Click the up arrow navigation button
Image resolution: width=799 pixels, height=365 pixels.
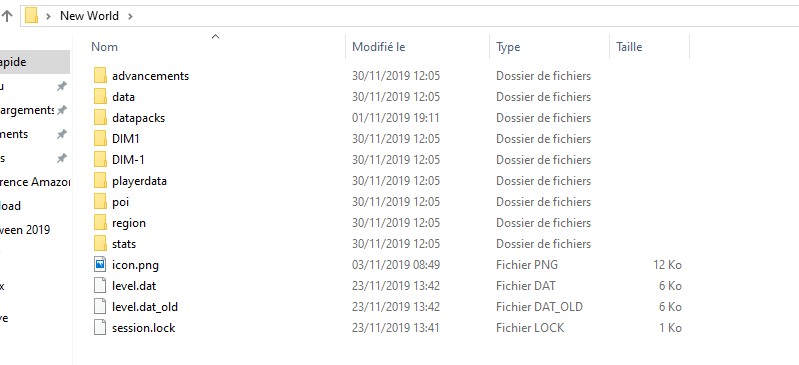(x=7, y=16)
